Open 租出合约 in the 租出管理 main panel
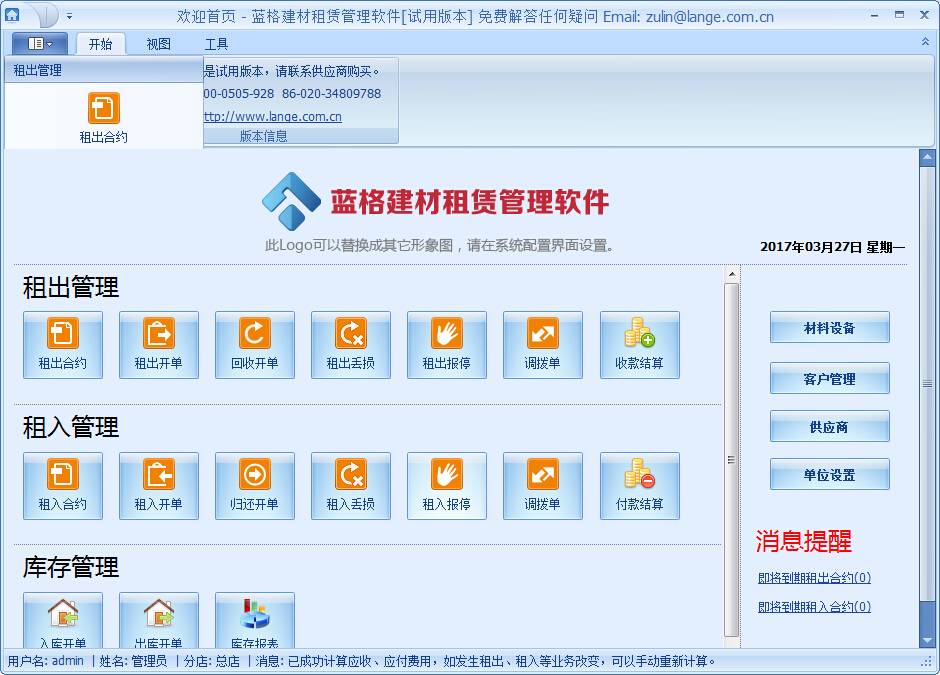The height and width of the screenshot is (675, 940). pyautogui.click(x=63, y=345)
